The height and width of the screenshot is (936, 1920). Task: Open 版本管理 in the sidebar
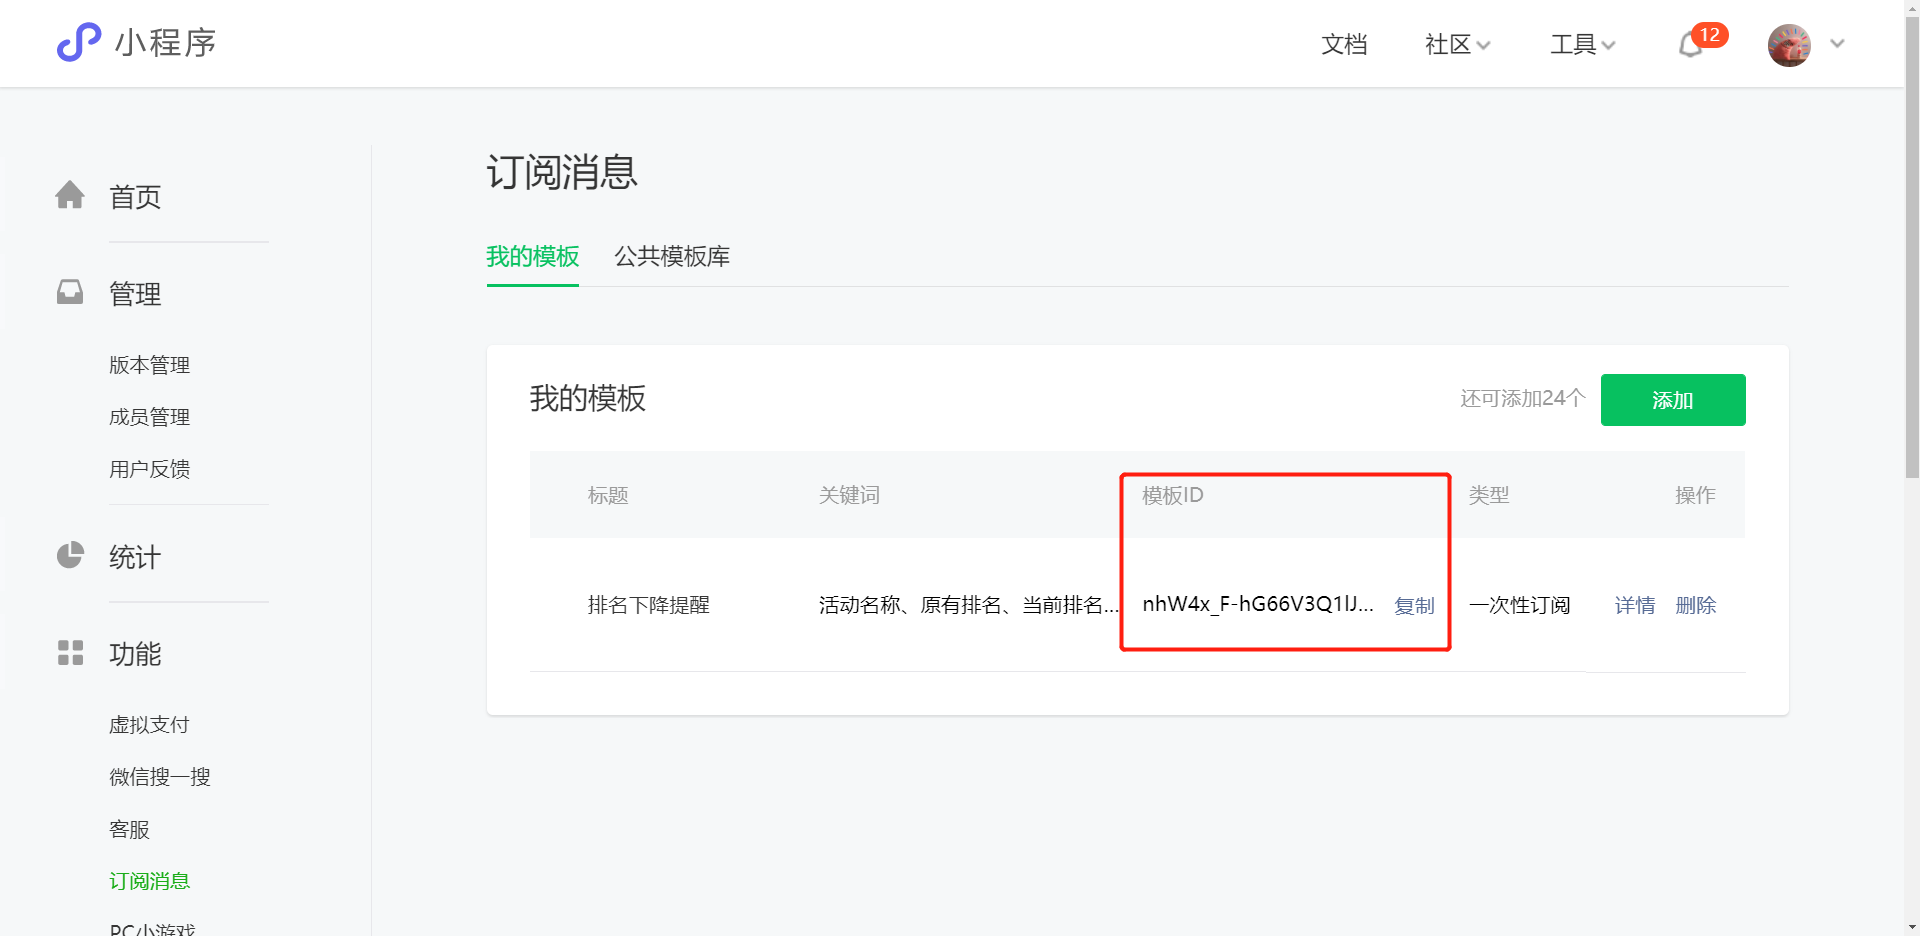pos(149,365)
